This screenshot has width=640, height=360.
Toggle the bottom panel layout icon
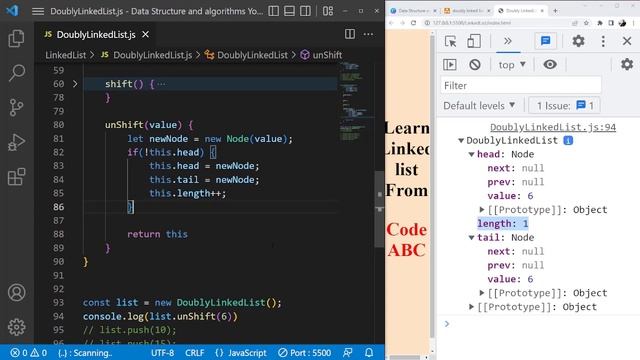(x=289, y=11)
